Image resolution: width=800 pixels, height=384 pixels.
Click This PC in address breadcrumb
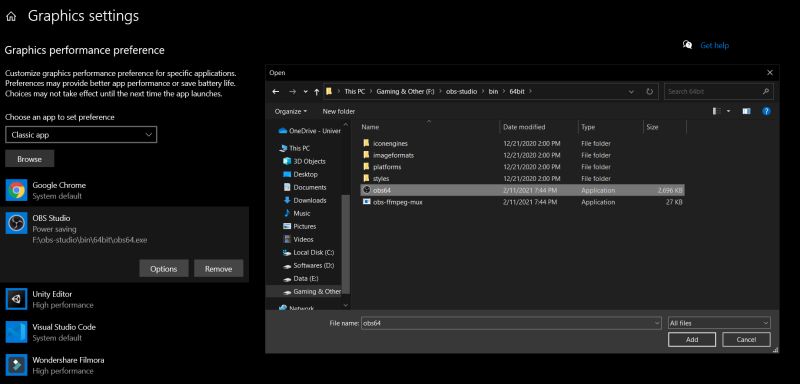pos(355,92)
